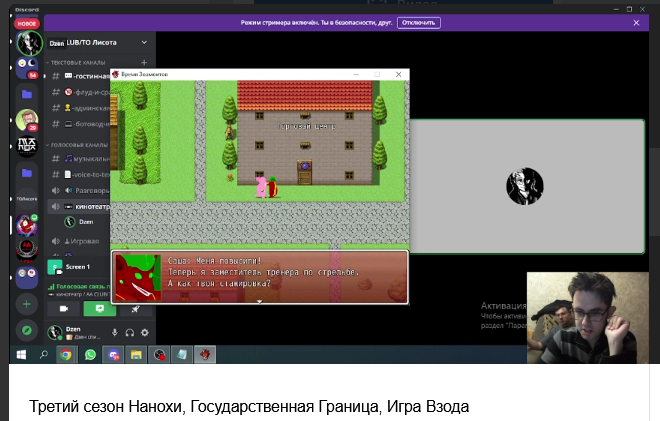Screen dimensions: 660x421
Task: Minimize the game window
Action: pyautogui.click(x=356, y=75)
